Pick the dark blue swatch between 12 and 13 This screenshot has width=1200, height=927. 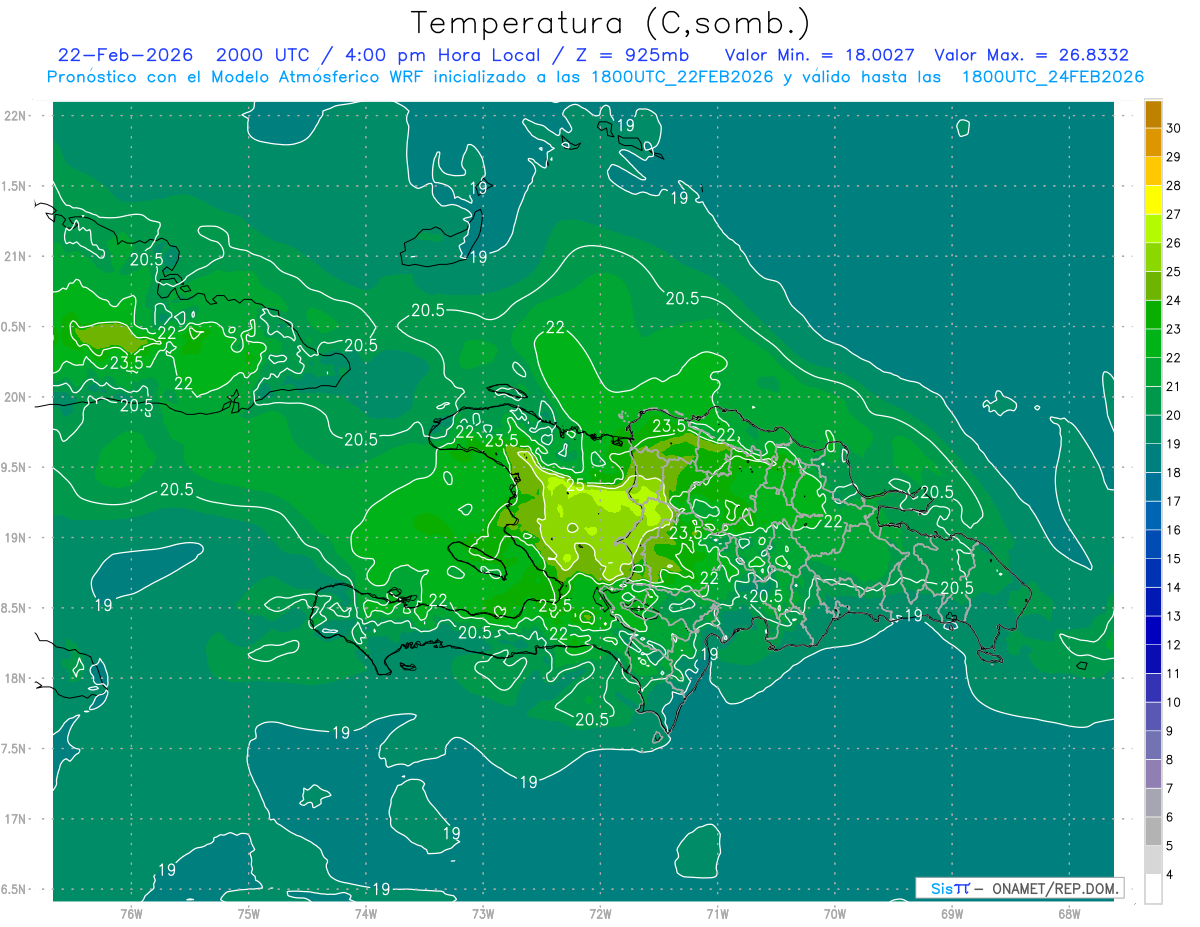click(x=1153, y=631)
